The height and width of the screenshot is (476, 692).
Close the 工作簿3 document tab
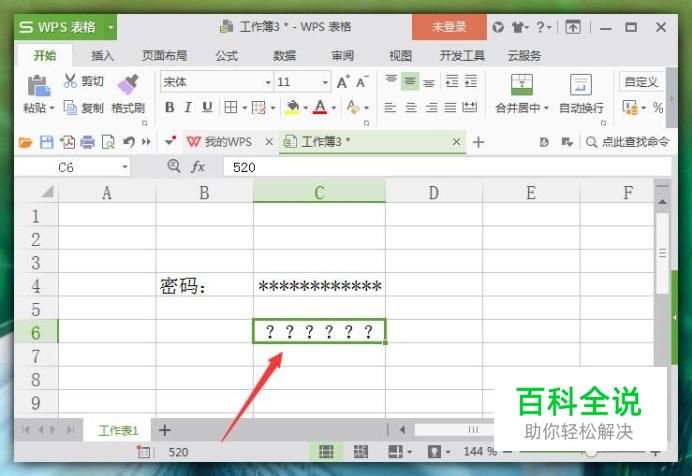[456, 142]
